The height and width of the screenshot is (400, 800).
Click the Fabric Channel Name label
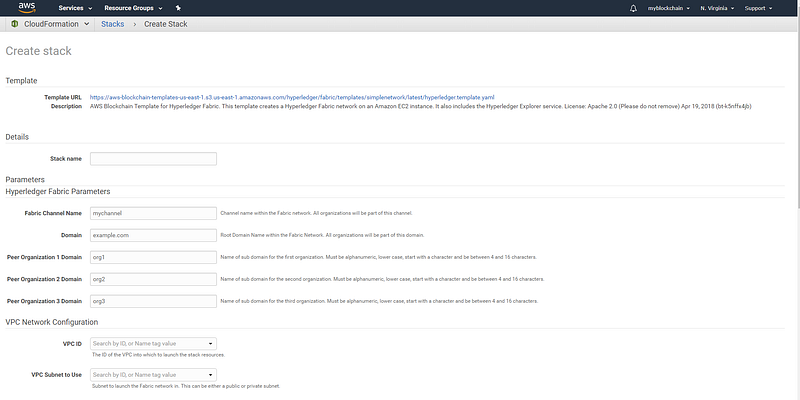click(53, 213)
